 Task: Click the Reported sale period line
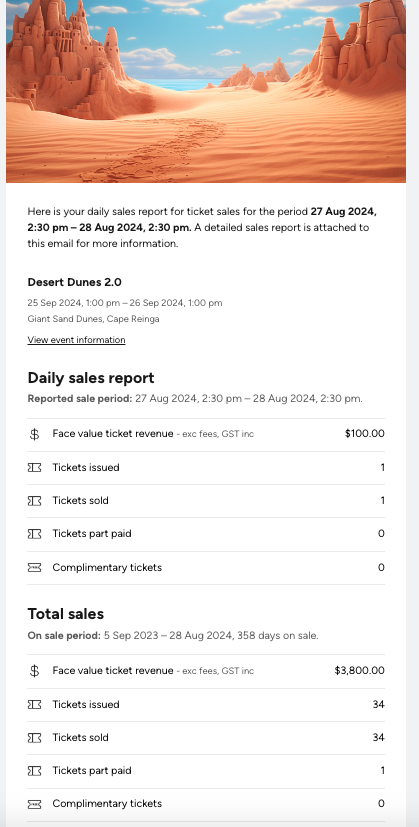pyautogui.click(x=195, y=399)
